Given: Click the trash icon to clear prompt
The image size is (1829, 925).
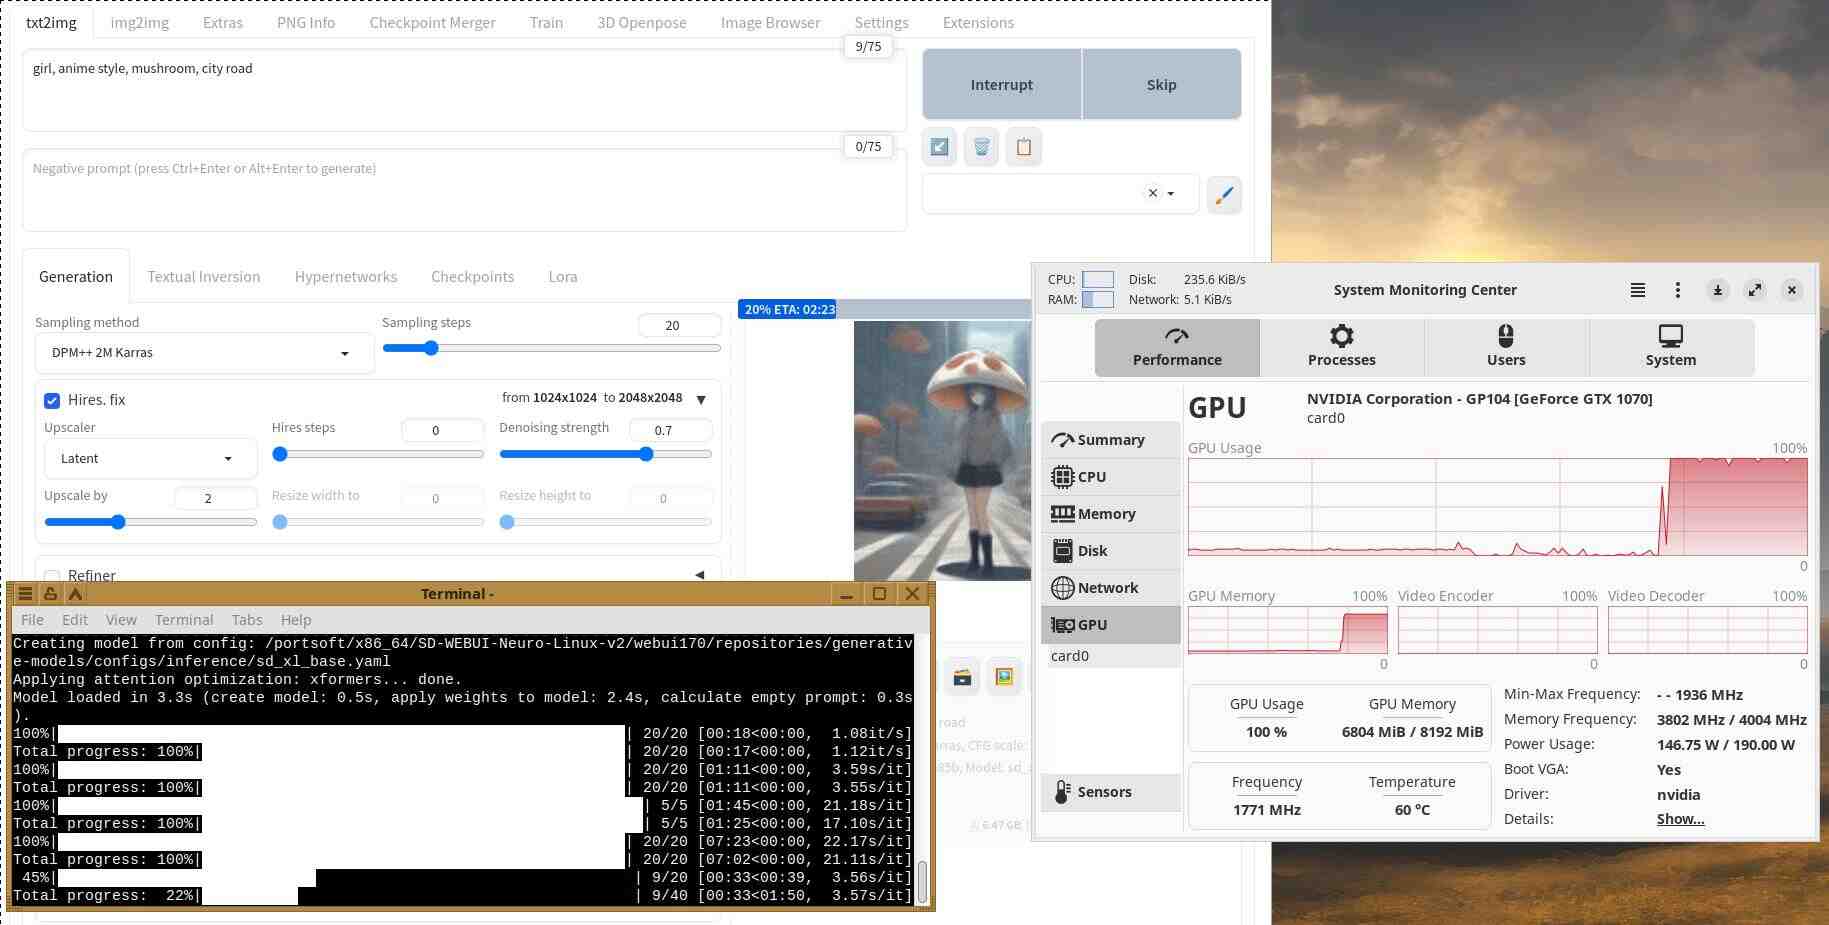Looking at the screenshot, I should click(981, 147).
